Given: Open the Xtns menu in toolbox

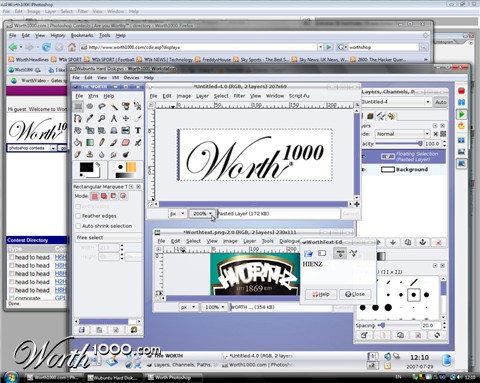Looking at the screenshot, I should (x=93, y=96).
